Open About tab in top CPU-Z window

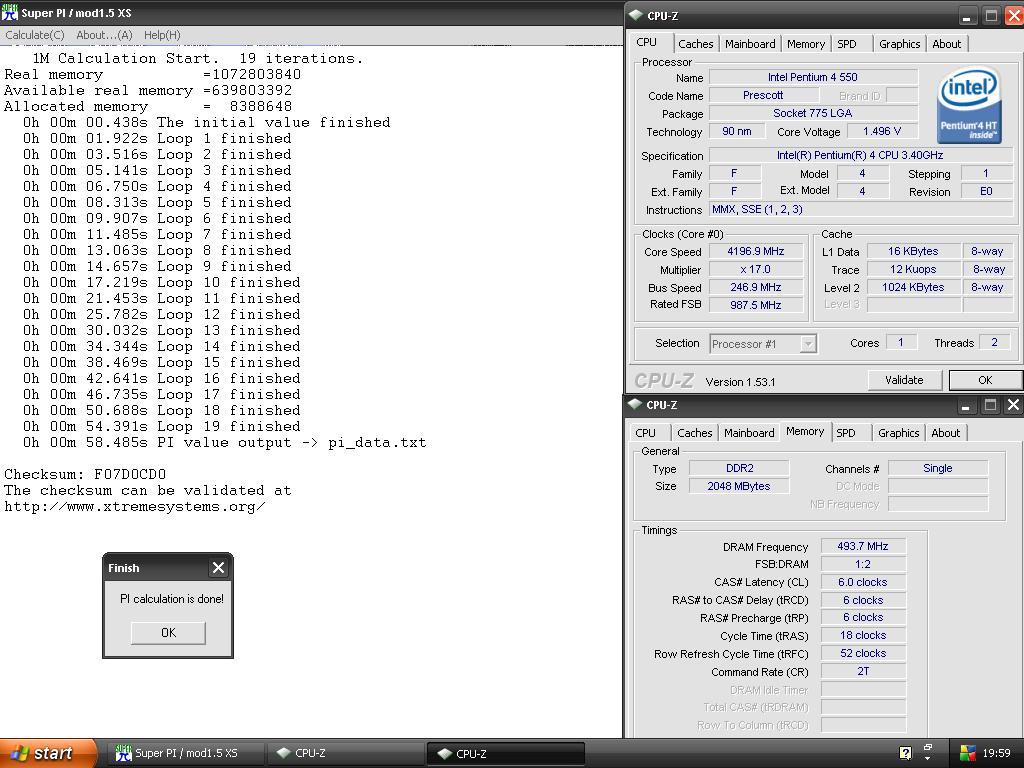[x=946, y=44]
